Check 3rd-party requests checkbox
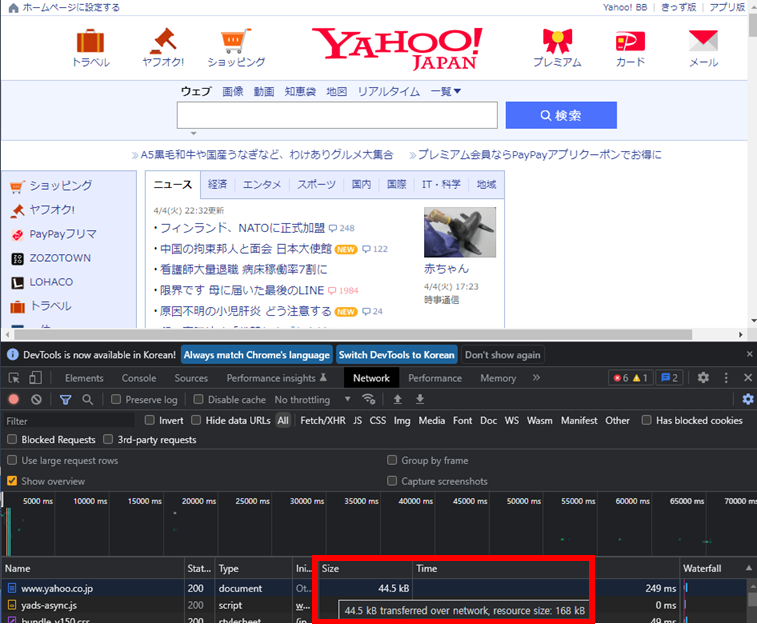The width and height of the screenshot is (757, 624). [108, 439]
